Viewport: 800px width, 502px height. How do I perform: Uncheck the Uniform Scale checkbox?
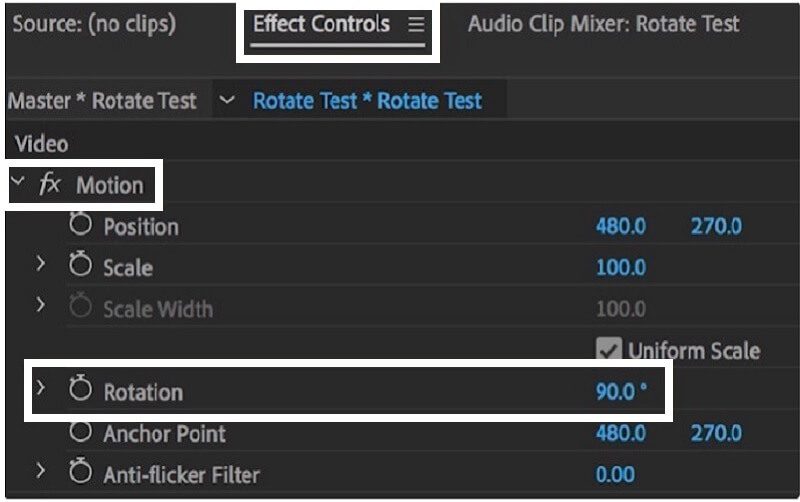pyautogui.click(x=609, y=348)
